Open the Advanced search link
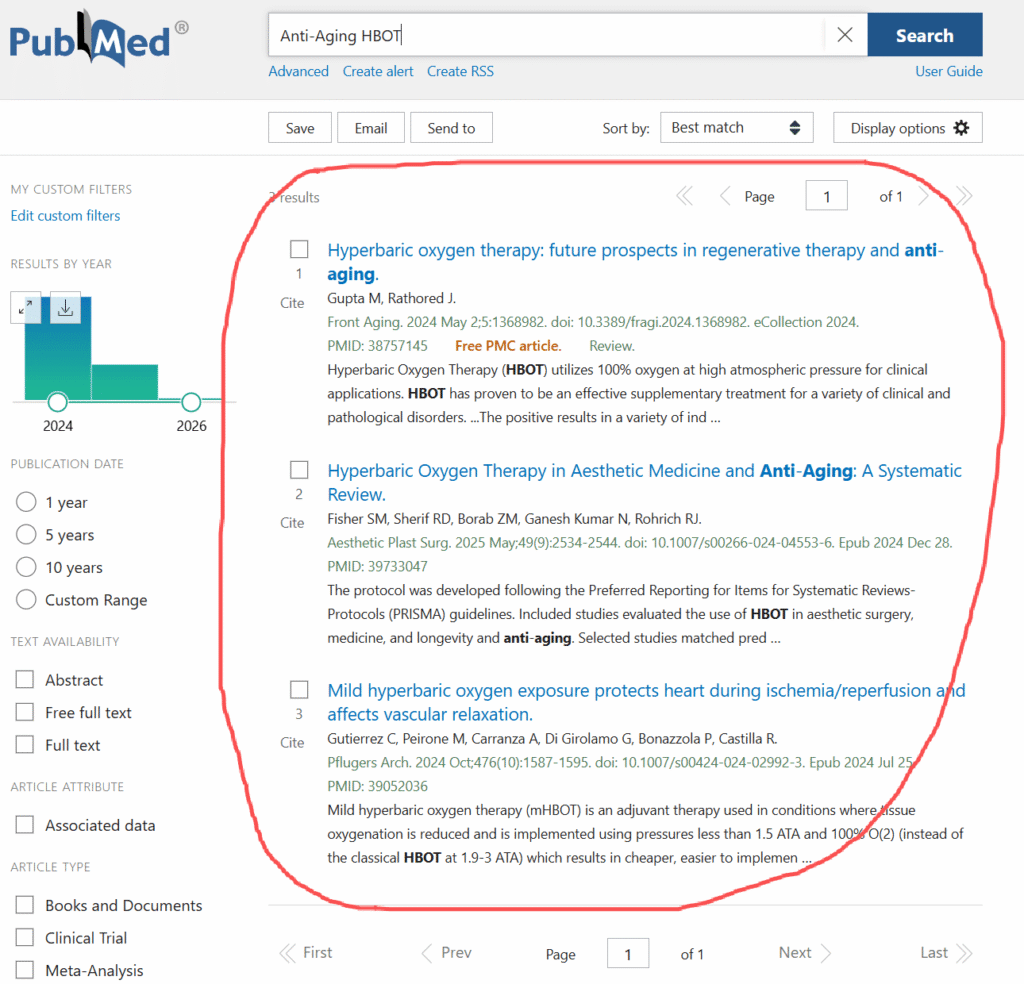Image resolution: width=1024 pixels, height=984 pixels. click(298, 71)
